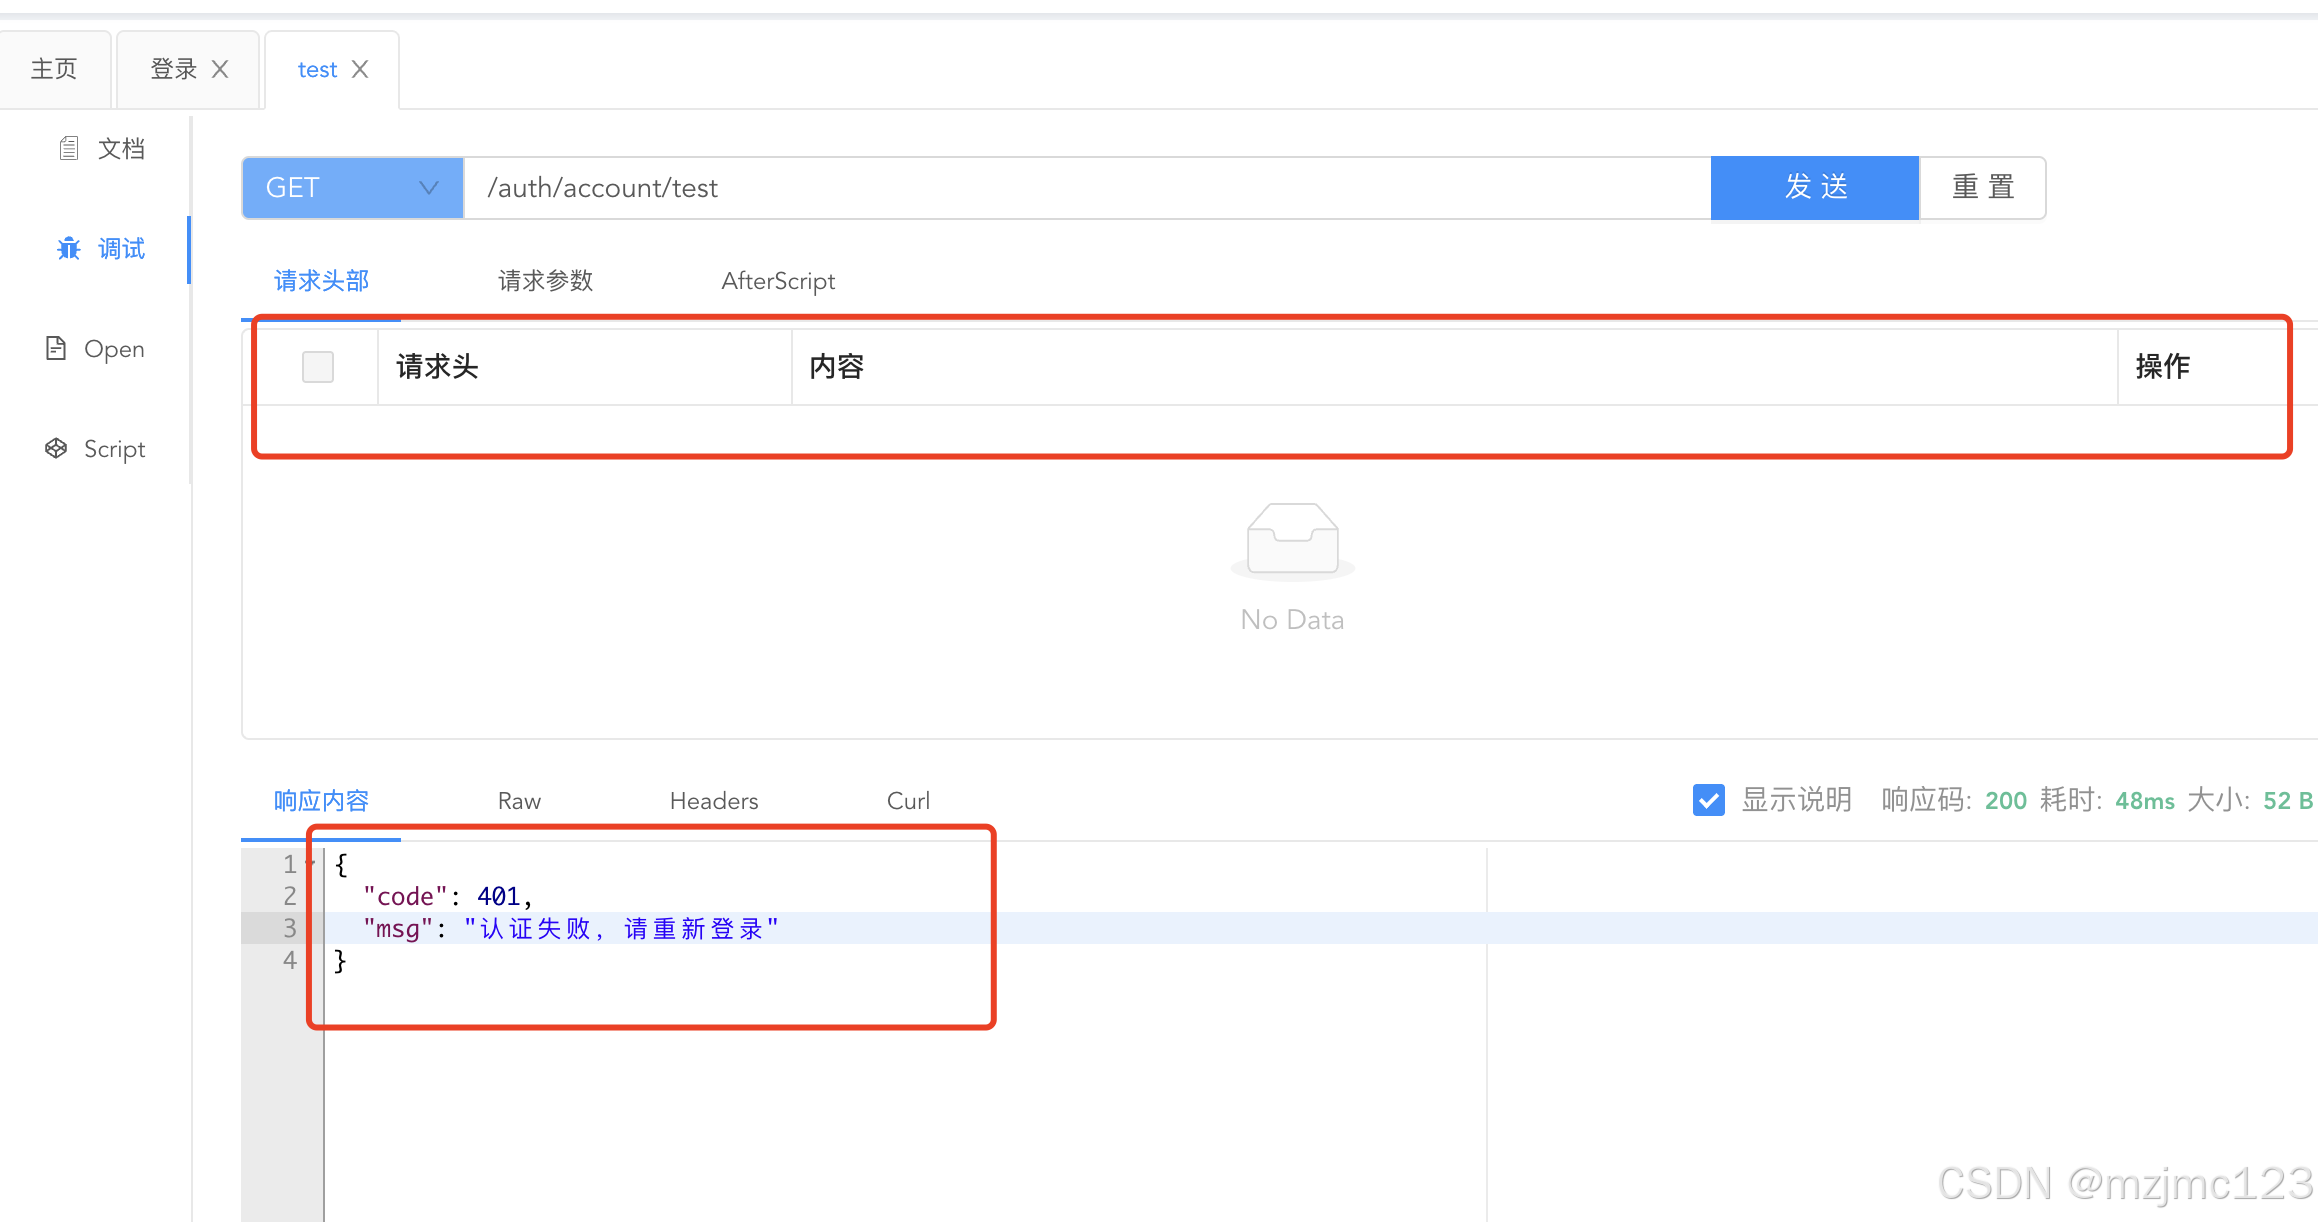Open the AfterScript tab
The height and width of the screenshot is (1222, 2318).
click(778, 281)
